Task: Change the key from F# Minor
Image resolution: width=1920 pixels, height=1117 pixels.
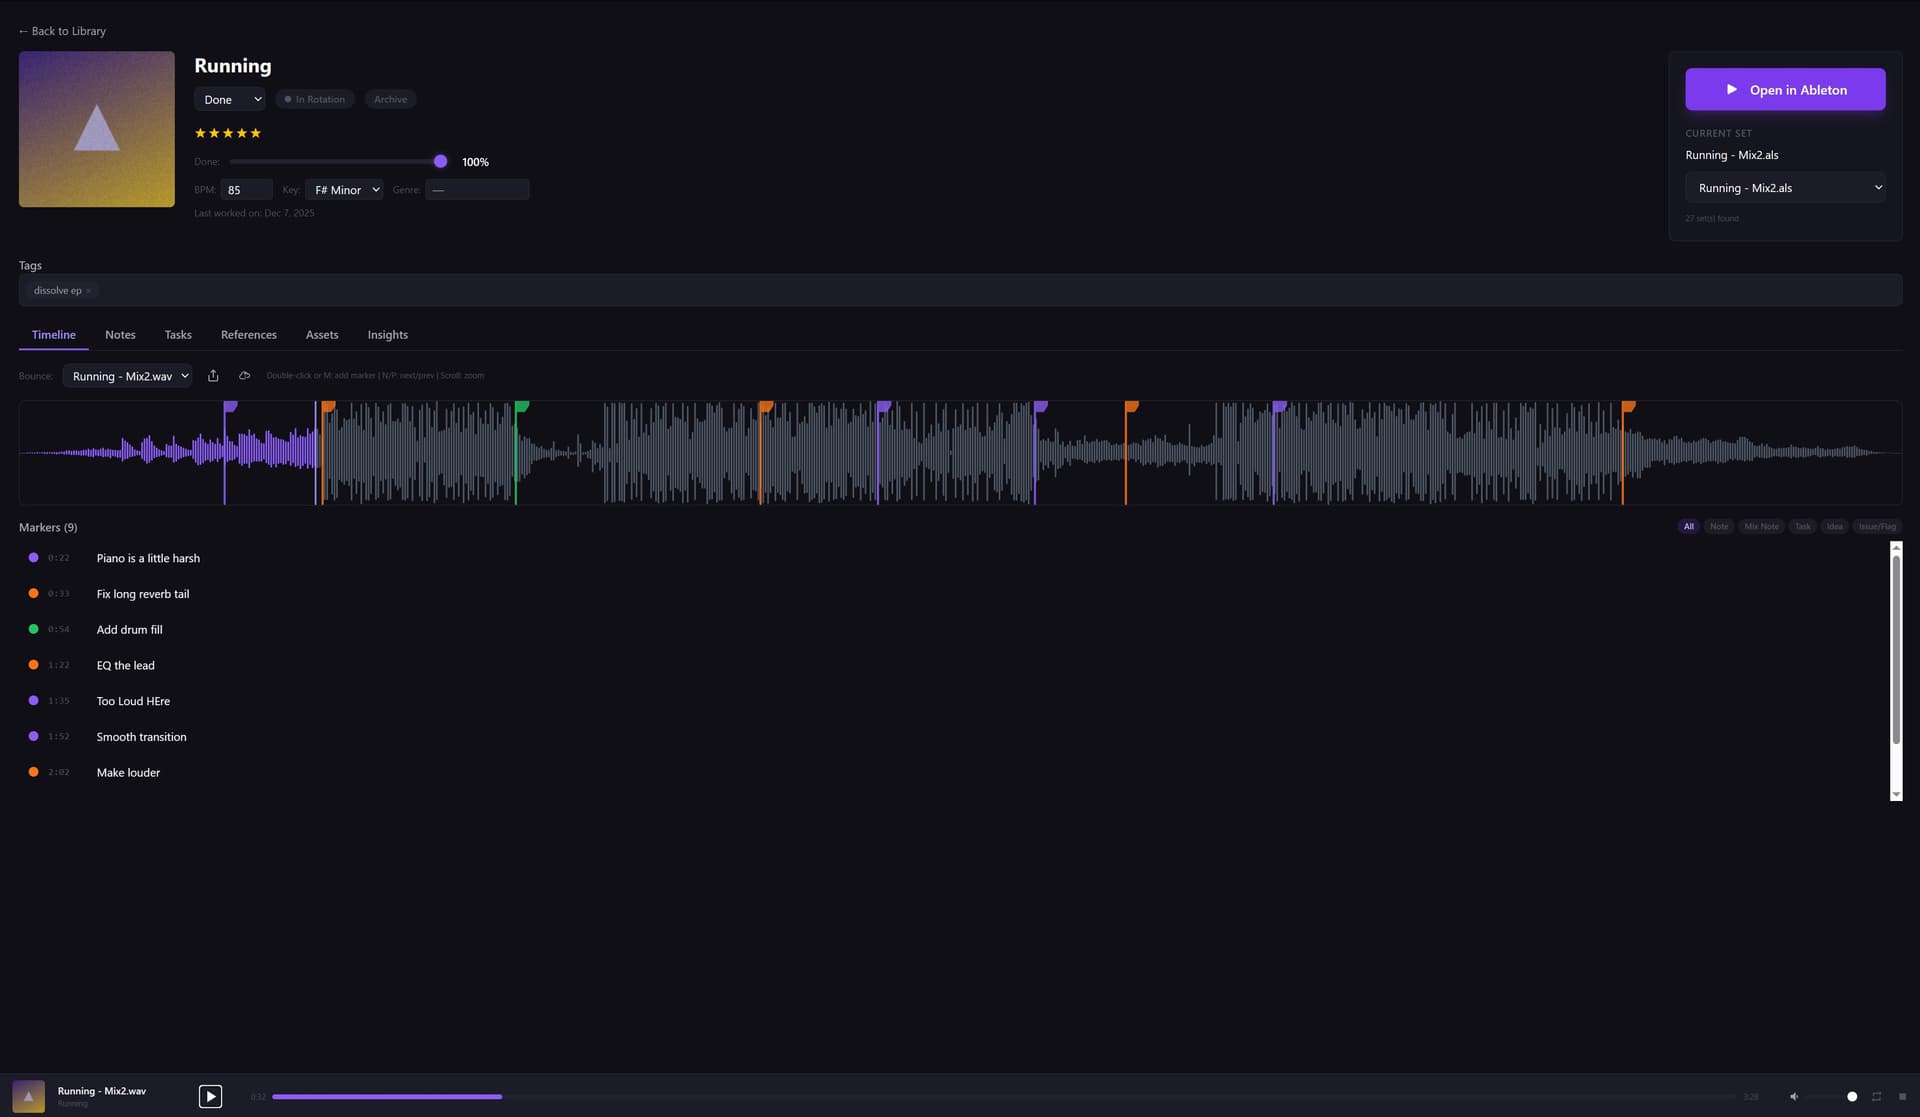Action: pos(344,189)
